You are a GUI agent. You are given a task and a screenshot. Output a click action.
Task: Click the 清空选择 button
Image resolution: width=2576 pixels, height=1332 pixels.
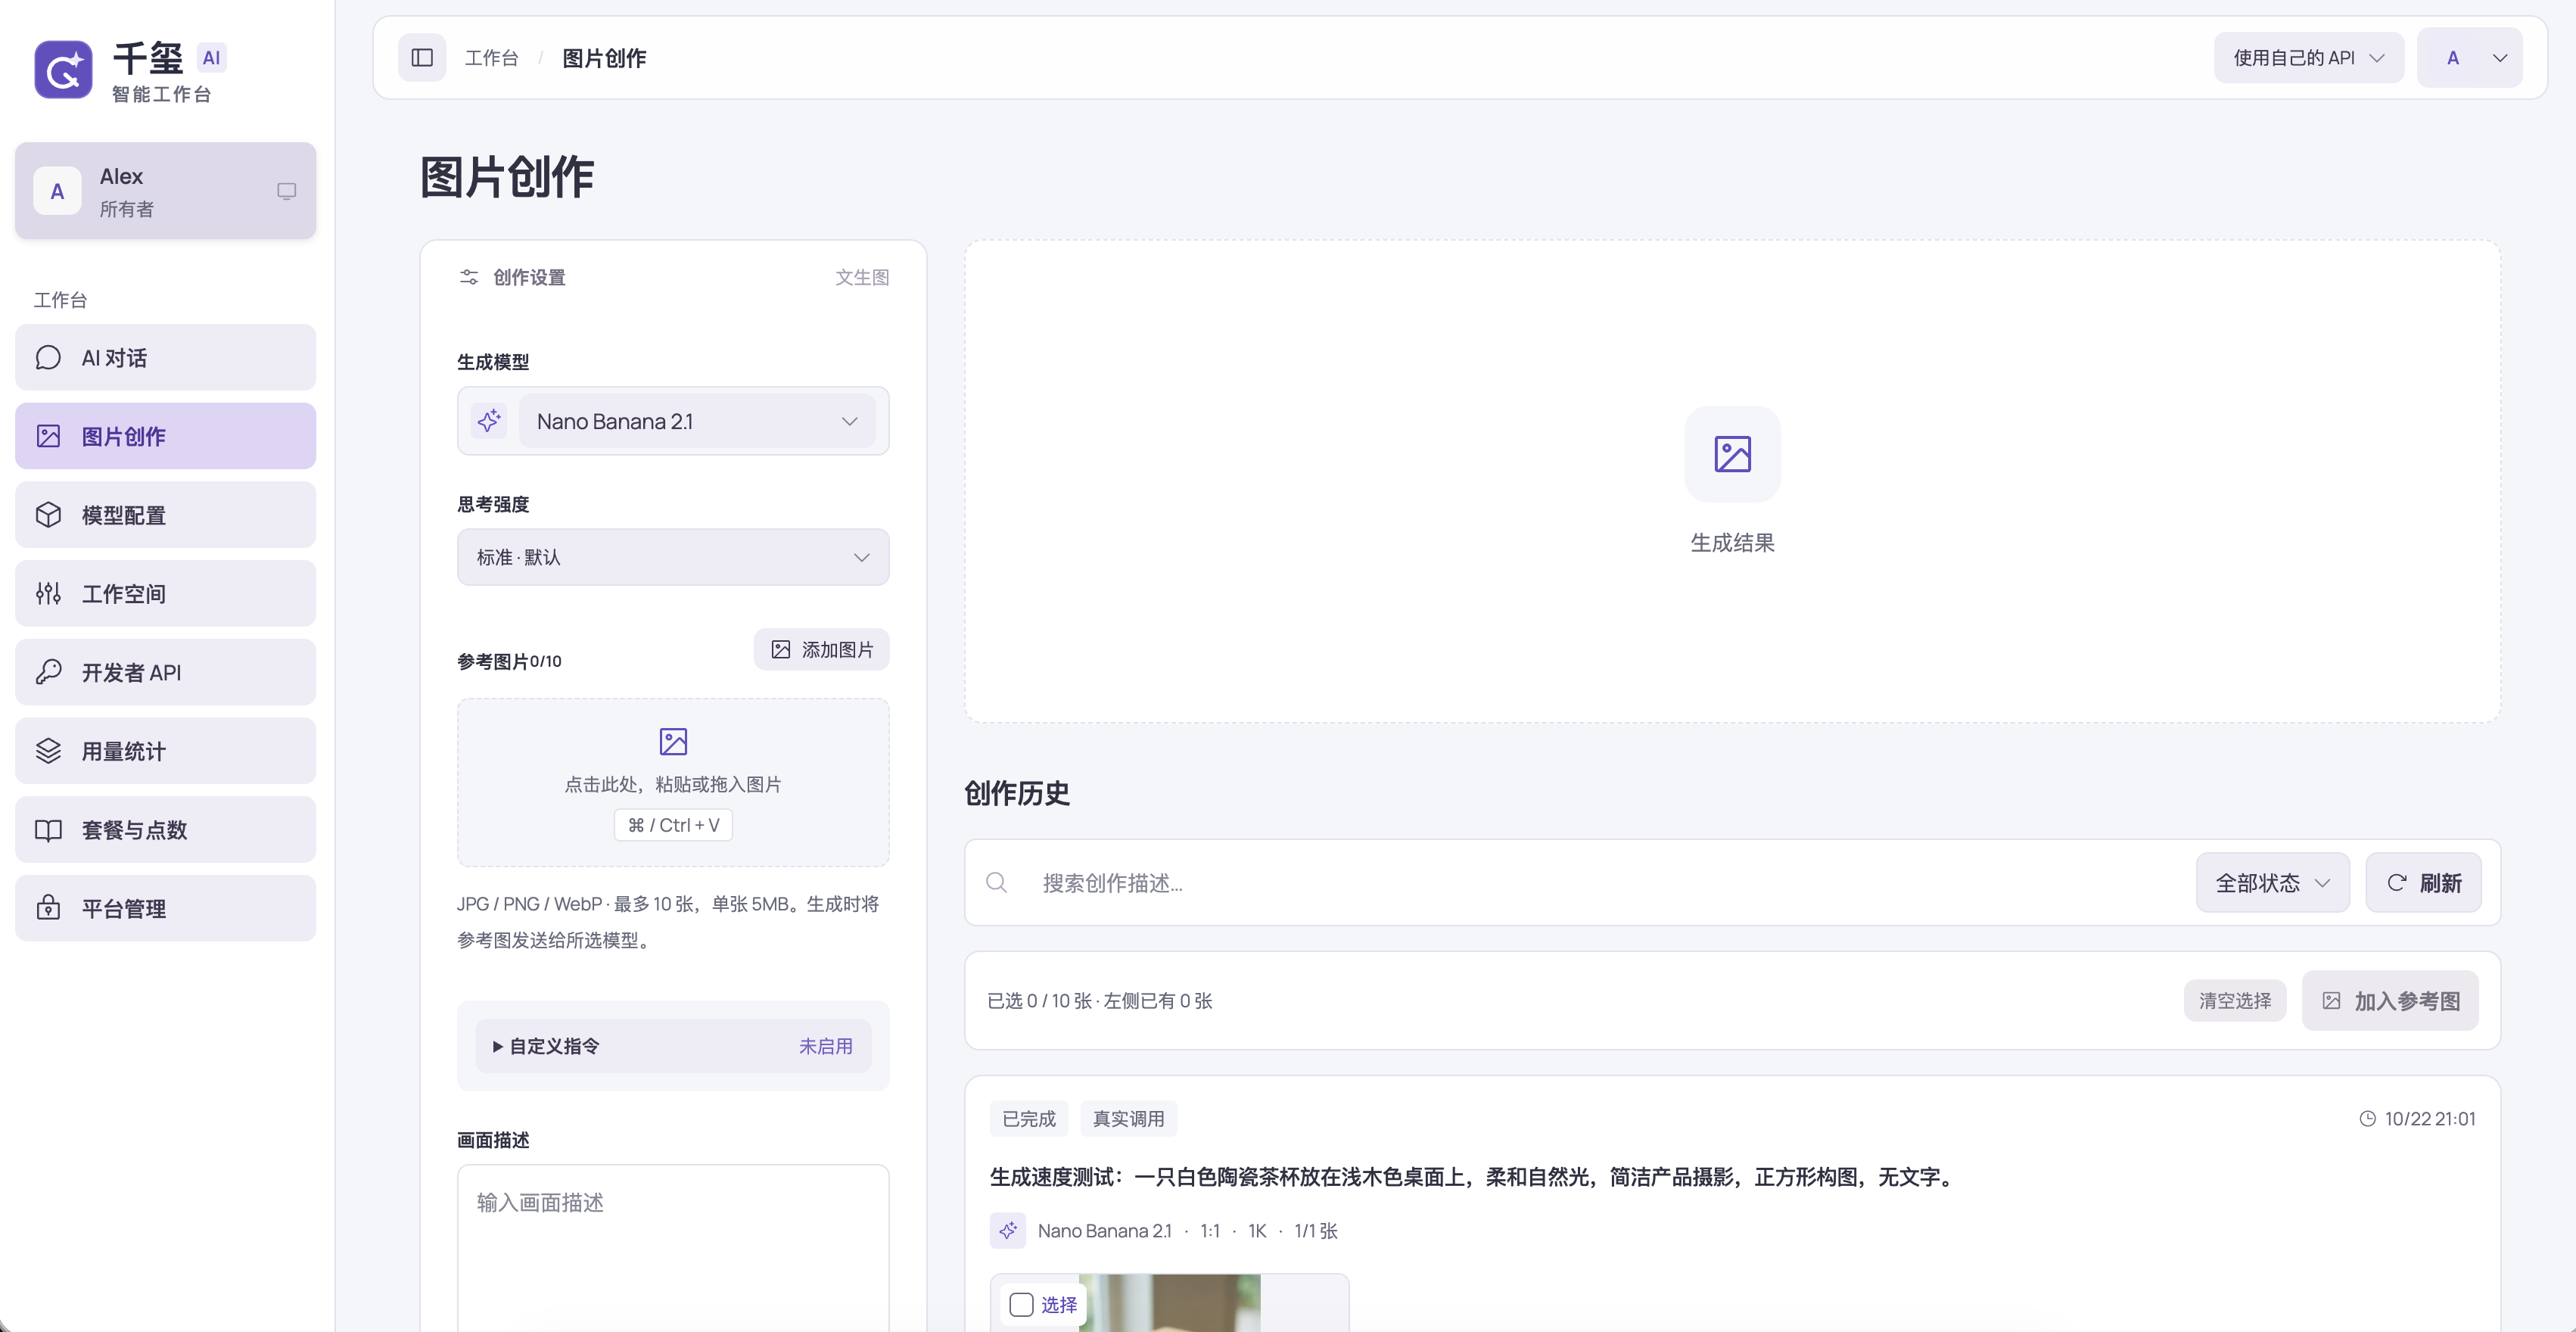(2234, 1000)
